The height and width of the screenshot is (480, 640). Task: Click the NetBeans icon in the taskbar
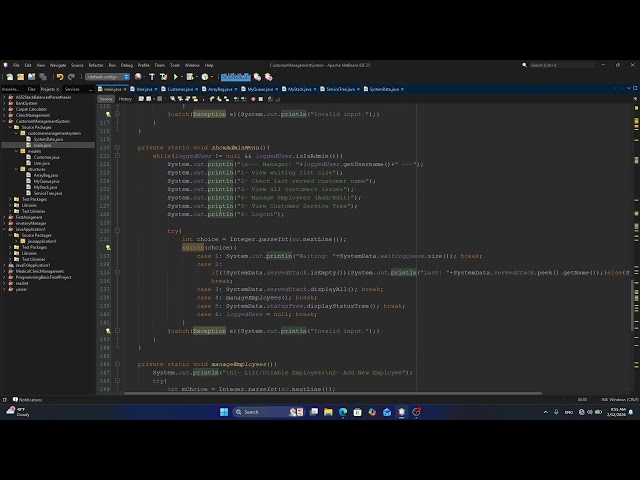[402, 412]
